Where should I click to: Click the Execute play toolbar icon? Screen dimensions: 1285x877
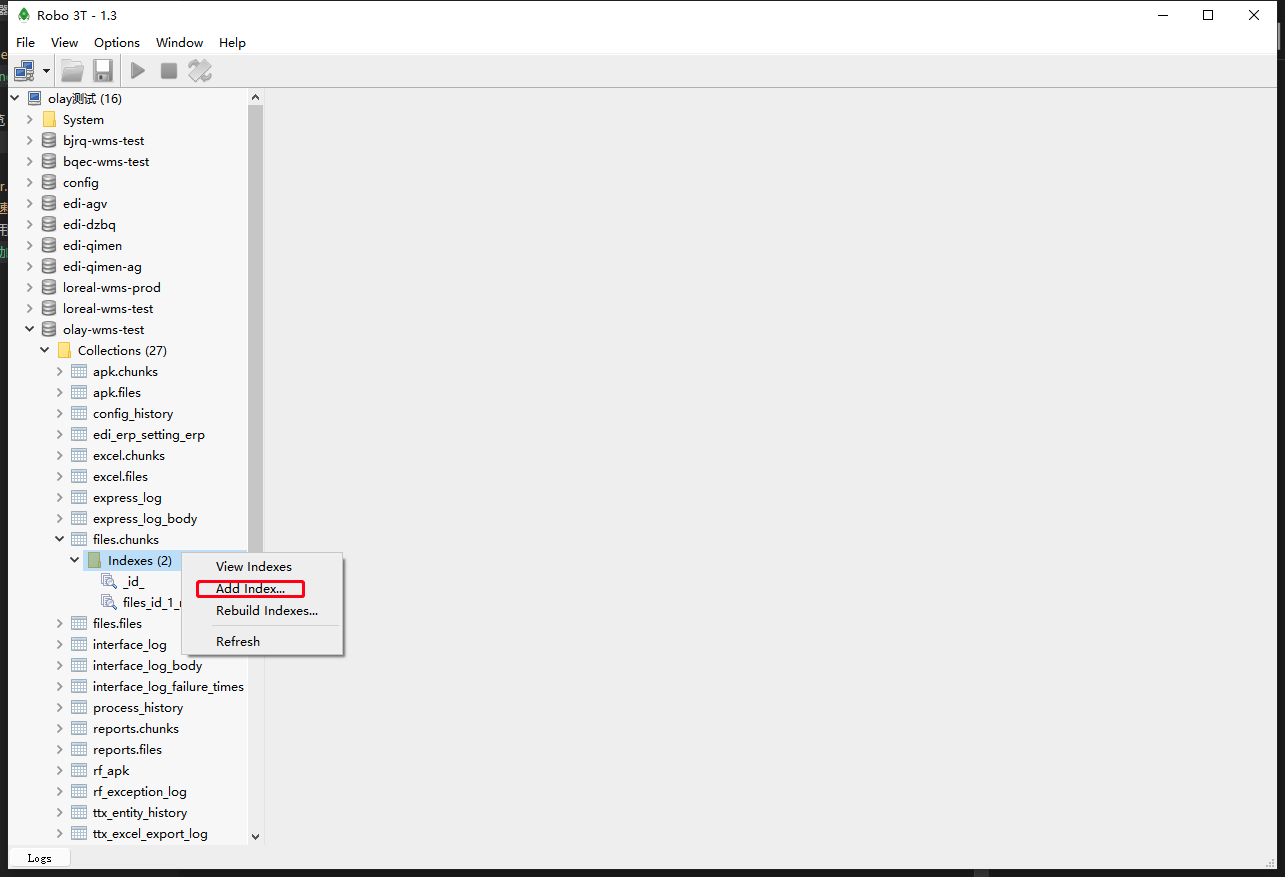[x=138, y=71]
